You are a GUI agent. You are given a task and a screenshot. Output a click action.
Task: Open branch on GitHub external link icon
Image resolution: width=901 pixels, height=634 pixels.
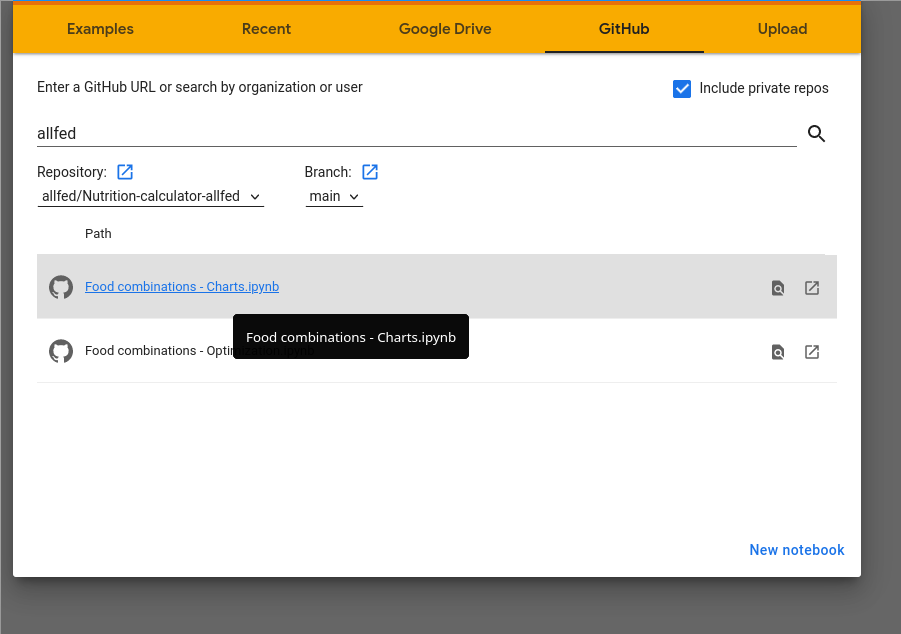[370, 172]
